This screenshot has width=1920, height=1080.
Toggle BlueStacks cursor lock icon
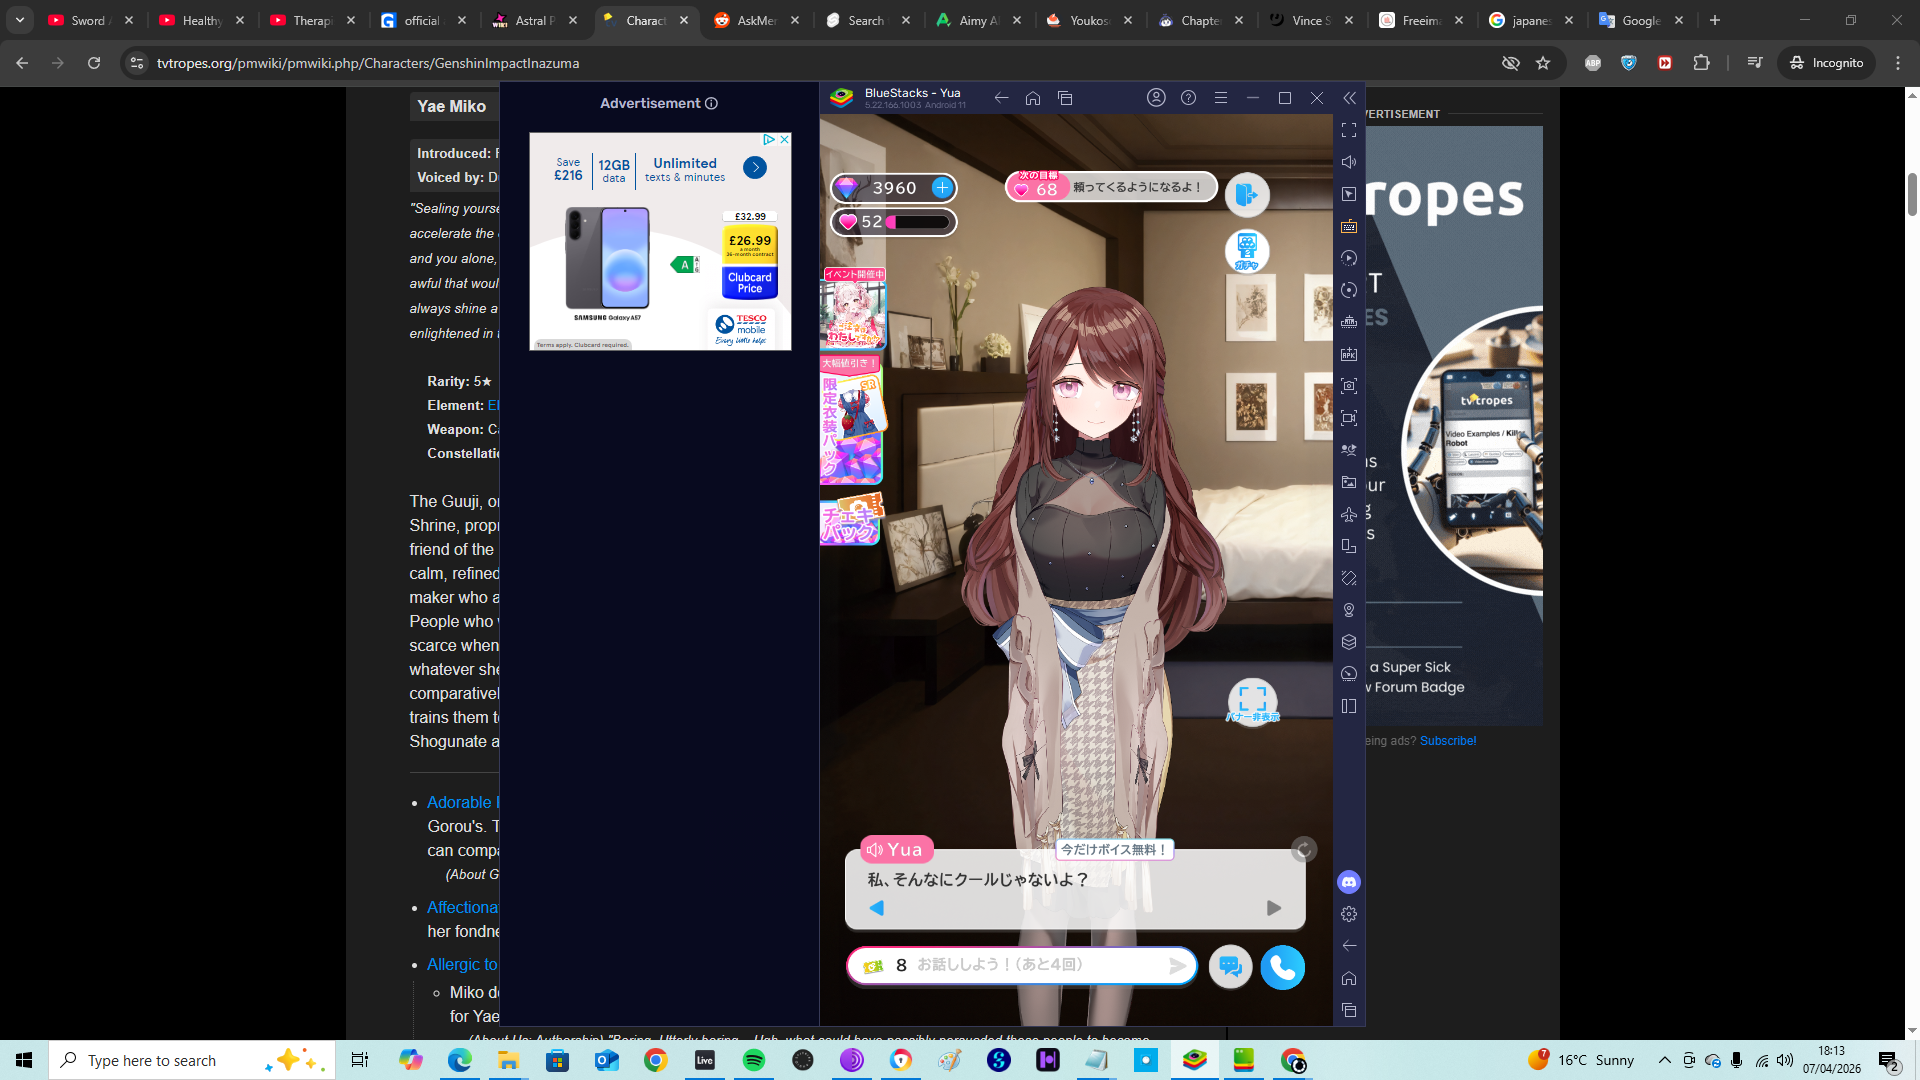click(1349, 194)
